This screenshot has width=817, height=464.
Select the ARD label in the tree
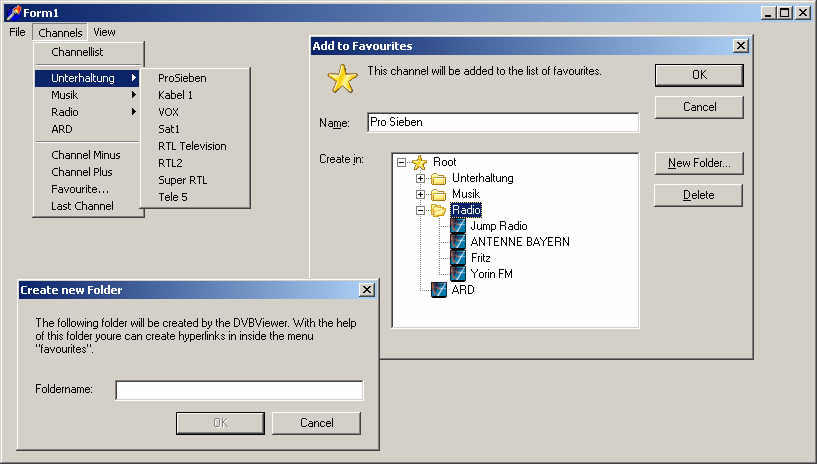tap(463, 290)
